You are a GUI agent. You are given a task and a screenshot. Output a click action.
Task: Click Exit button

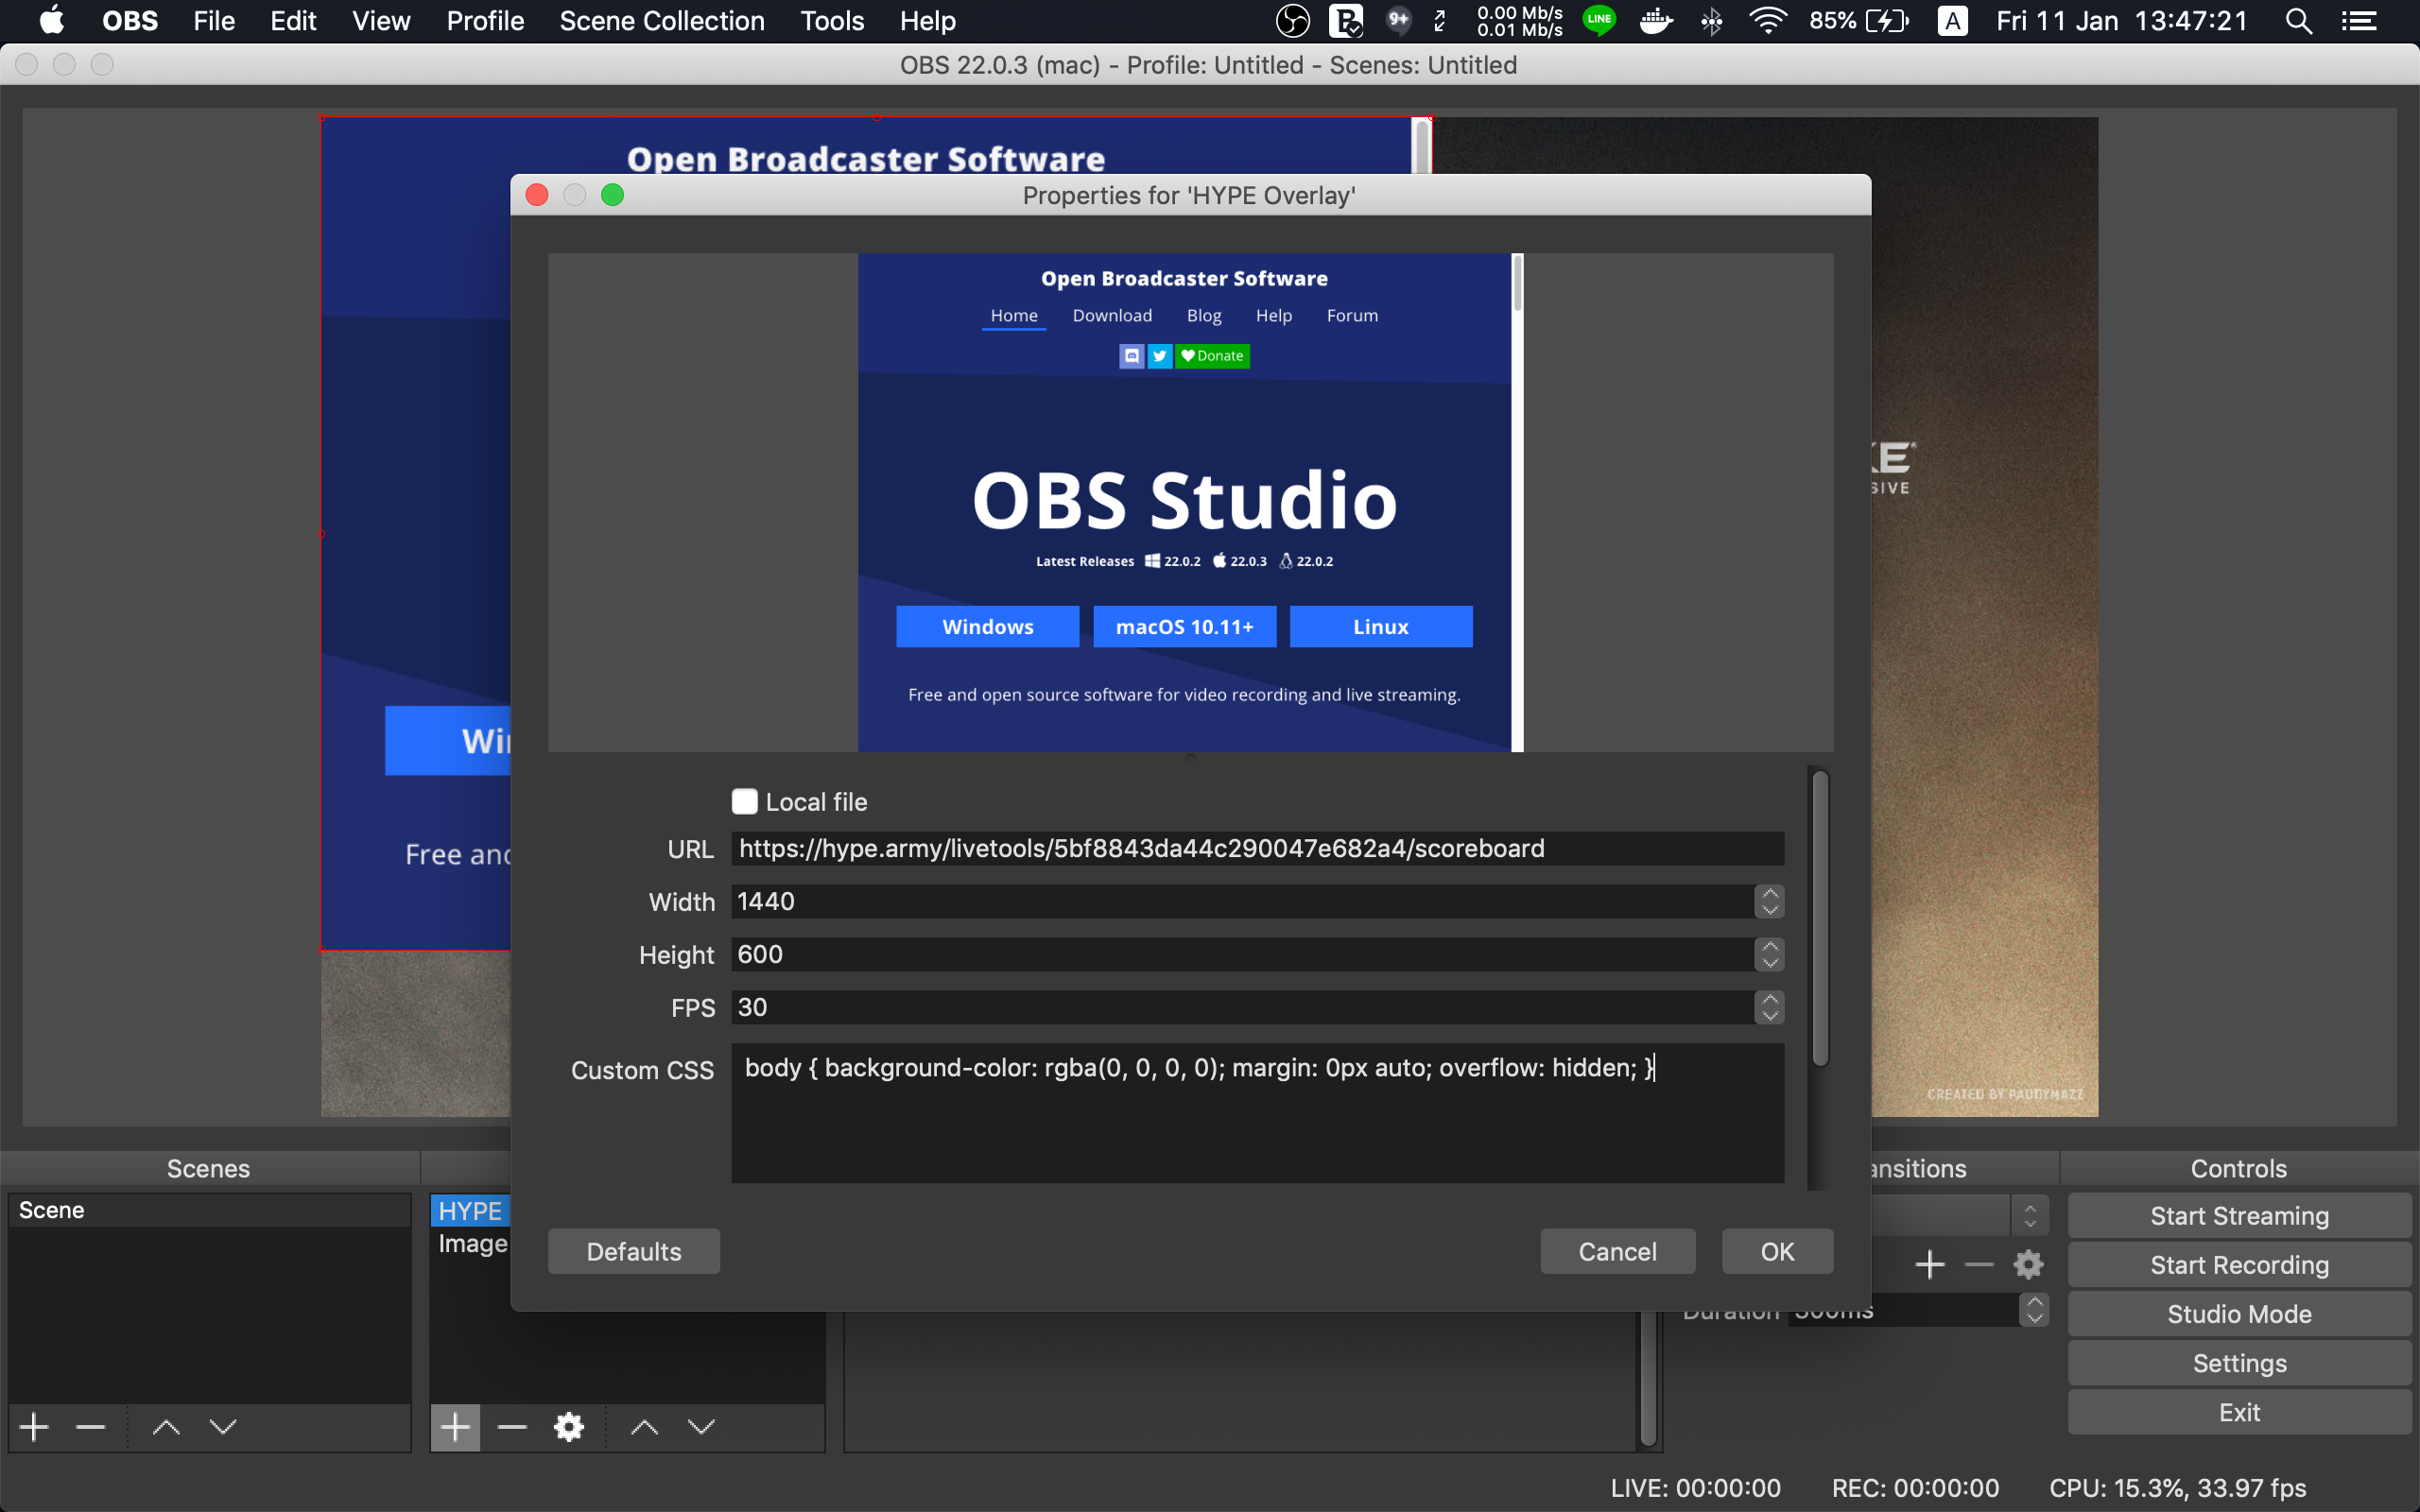2239,1412
